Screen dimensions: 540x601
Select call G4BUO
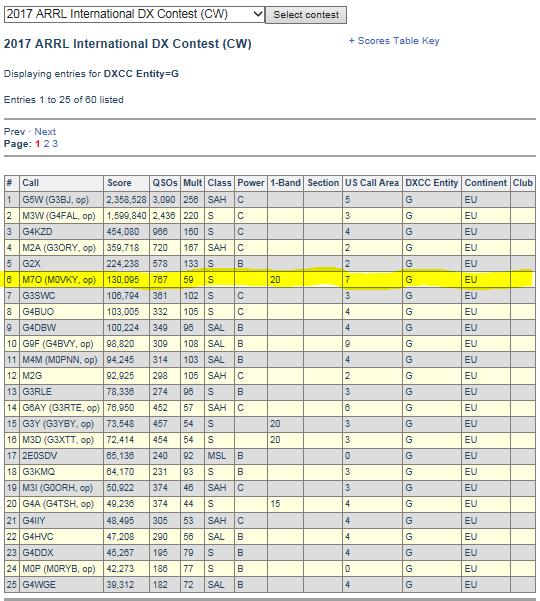pyautogui.click(x=38, y=312)
